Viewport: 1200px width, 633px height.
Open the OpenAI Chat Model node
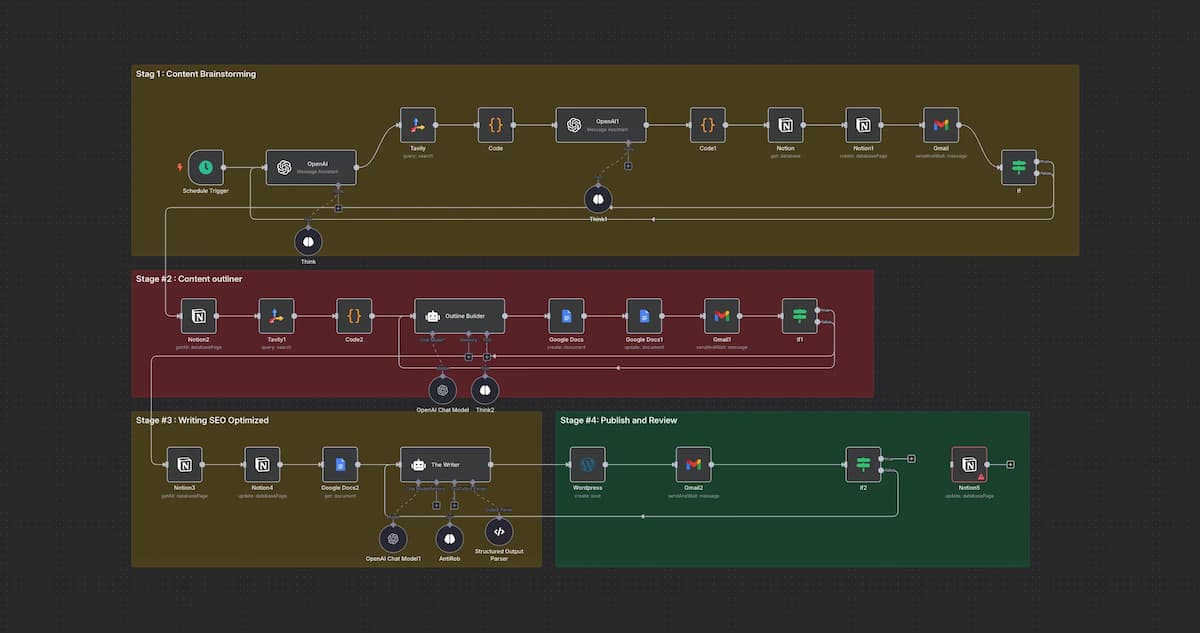[x=442, y=390]
